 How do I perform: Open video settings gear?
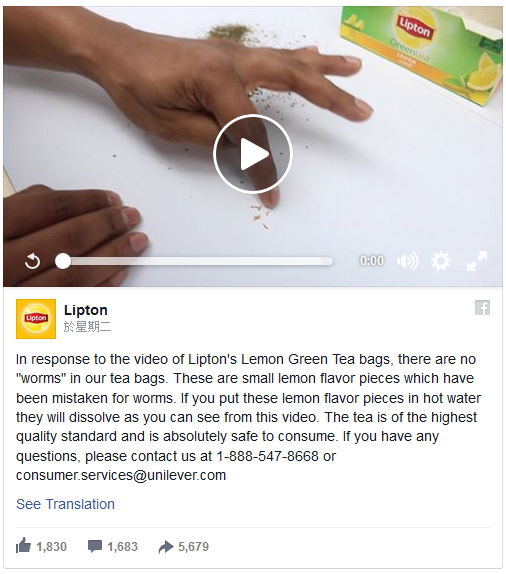[x=441, y=261]
